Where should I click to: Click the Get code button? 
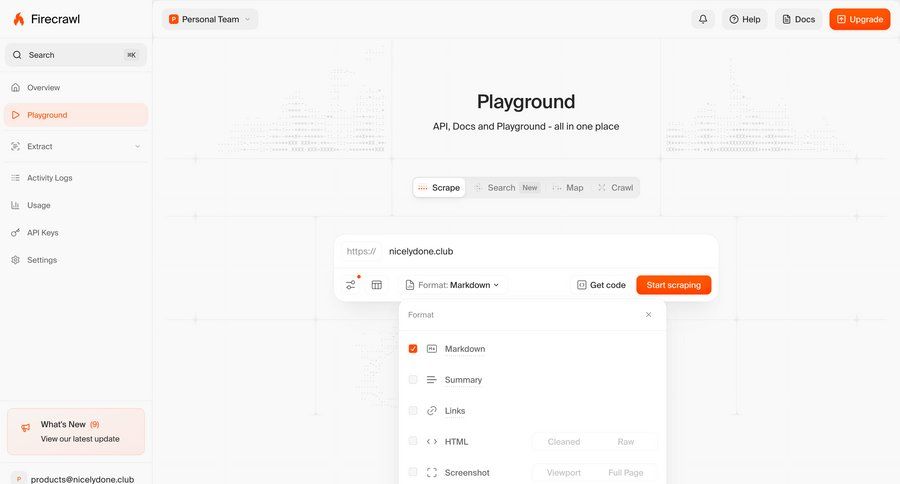[601, 285]
